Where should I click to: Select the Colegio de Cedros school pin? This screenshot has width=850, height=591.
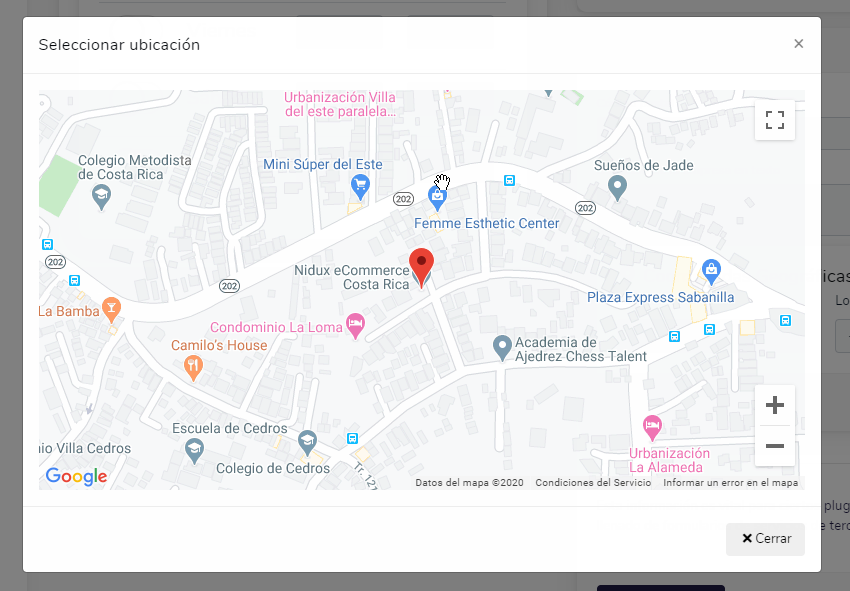[307, 443]
